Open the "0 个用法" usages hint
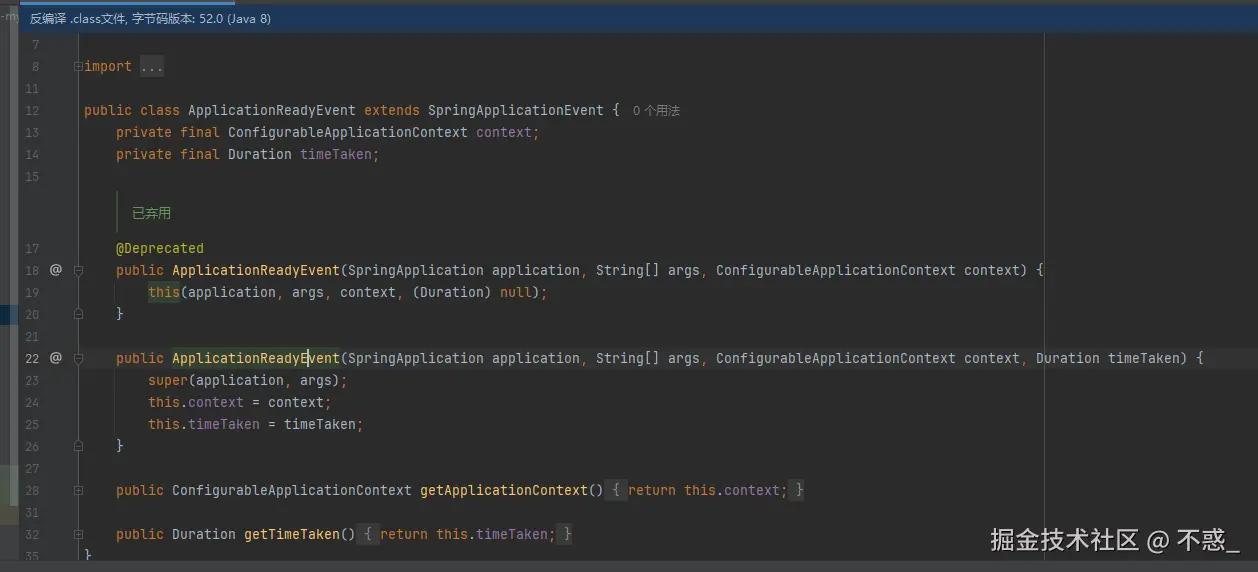The width and height of the screenshot is (1258, 572). click(656, 111)
